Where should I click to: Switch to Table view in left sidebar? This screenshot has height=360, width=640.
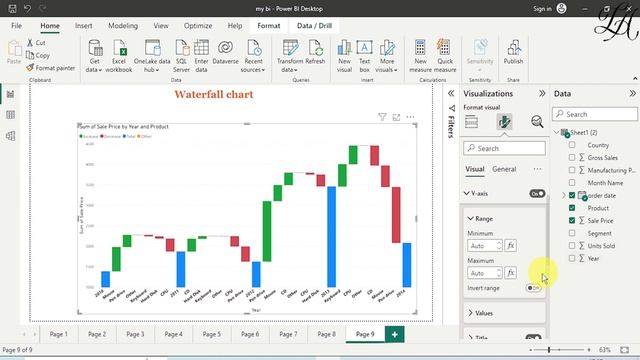[11, 115]
